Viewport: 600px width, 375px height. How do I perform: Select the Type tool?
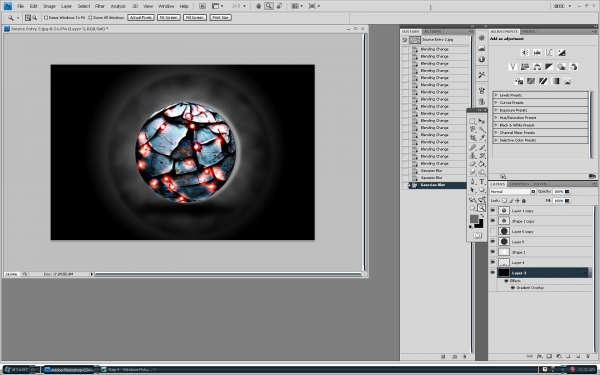[482, 182]
